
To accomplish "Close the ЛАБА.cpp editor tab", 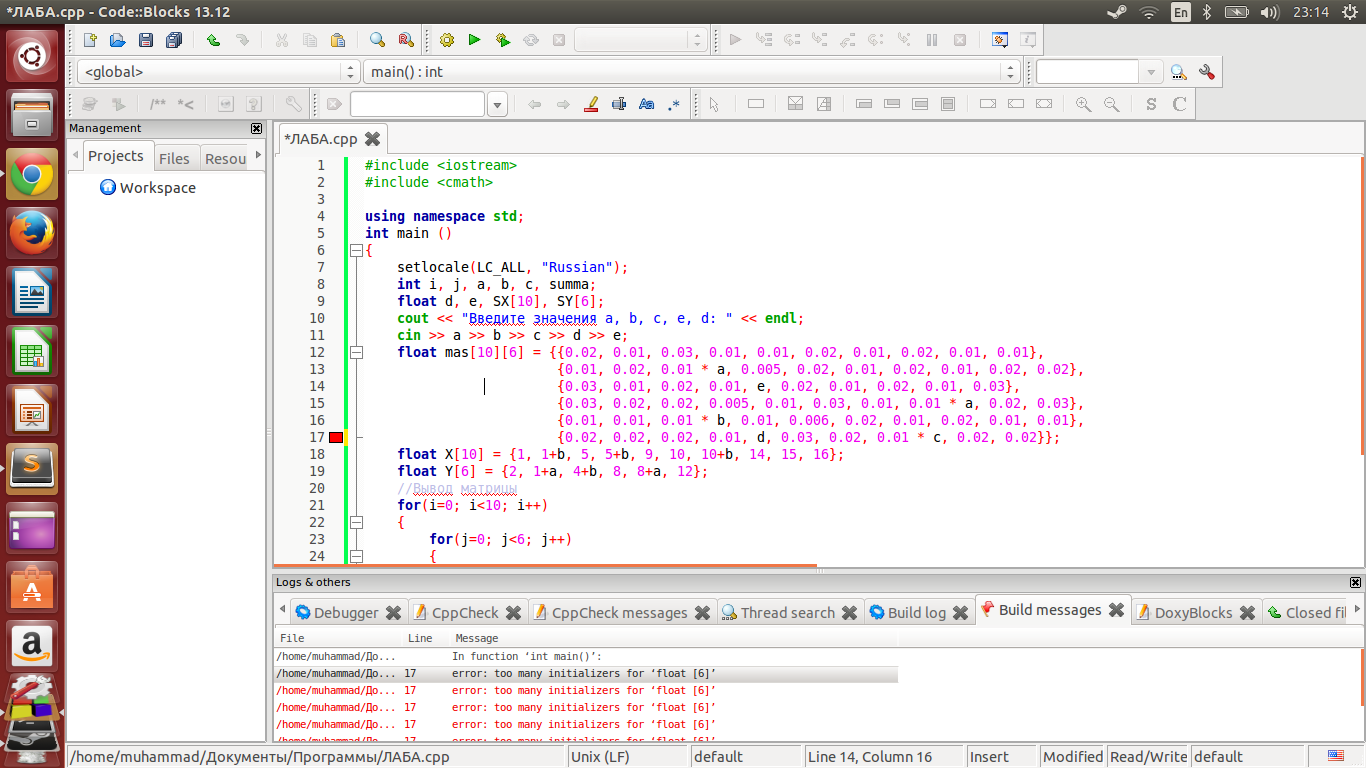I will [373, 139].
